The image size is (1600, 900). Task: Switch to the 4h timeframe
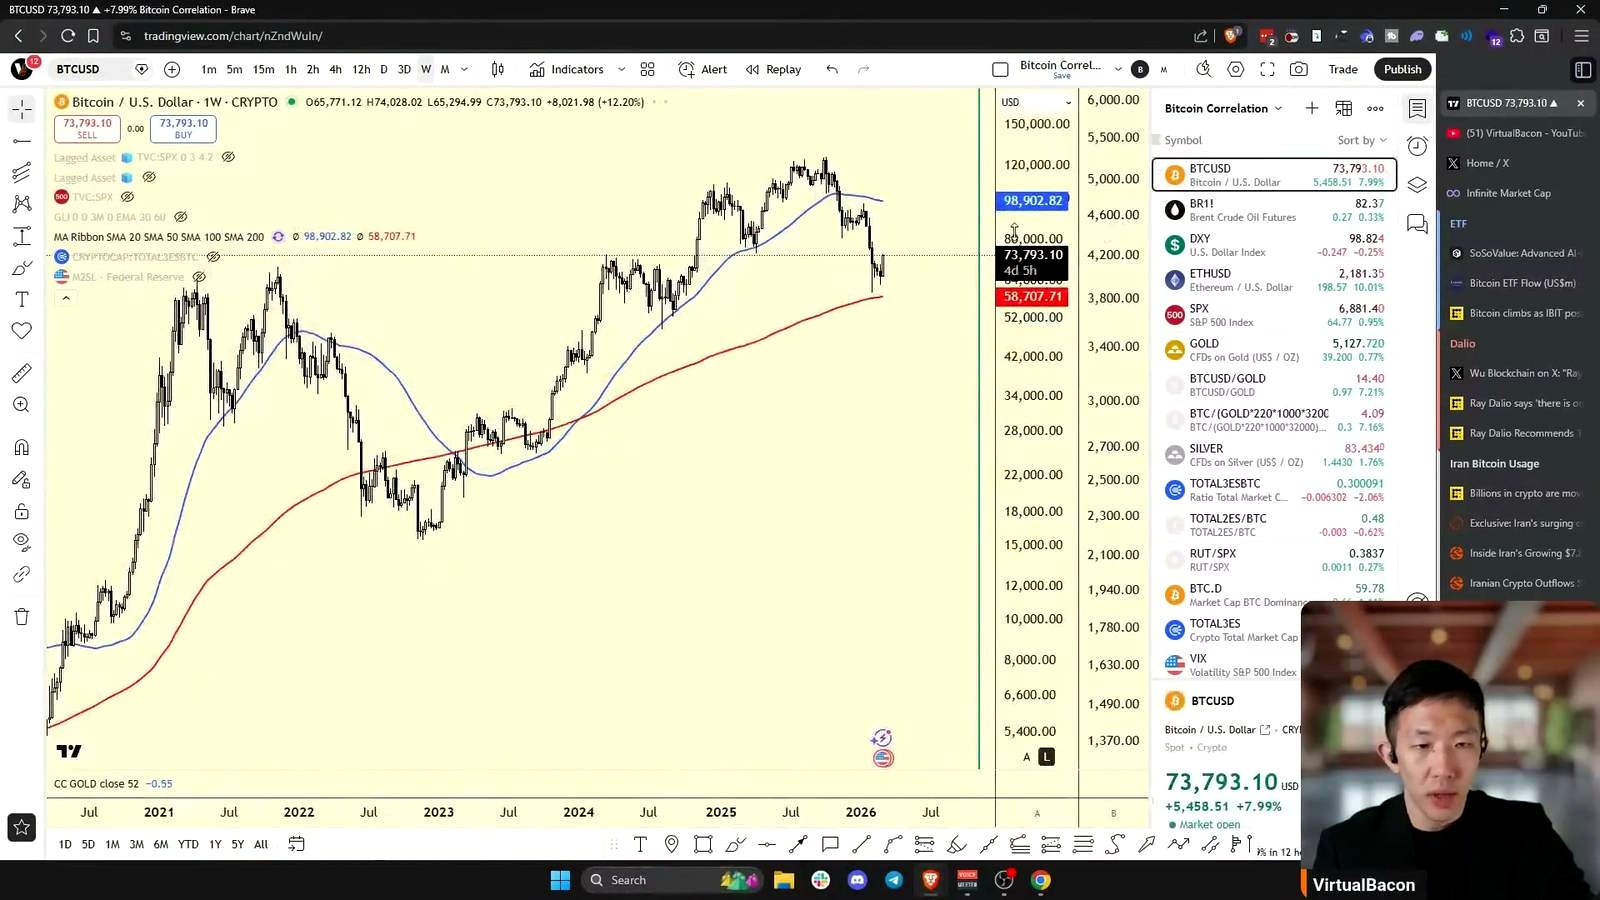click(335, 69)
